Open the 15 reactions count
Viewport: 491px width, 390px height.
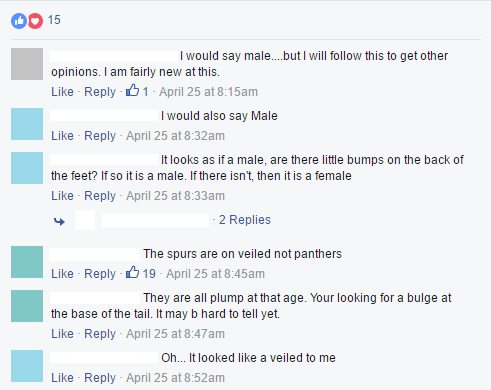[x=54, y=20]
